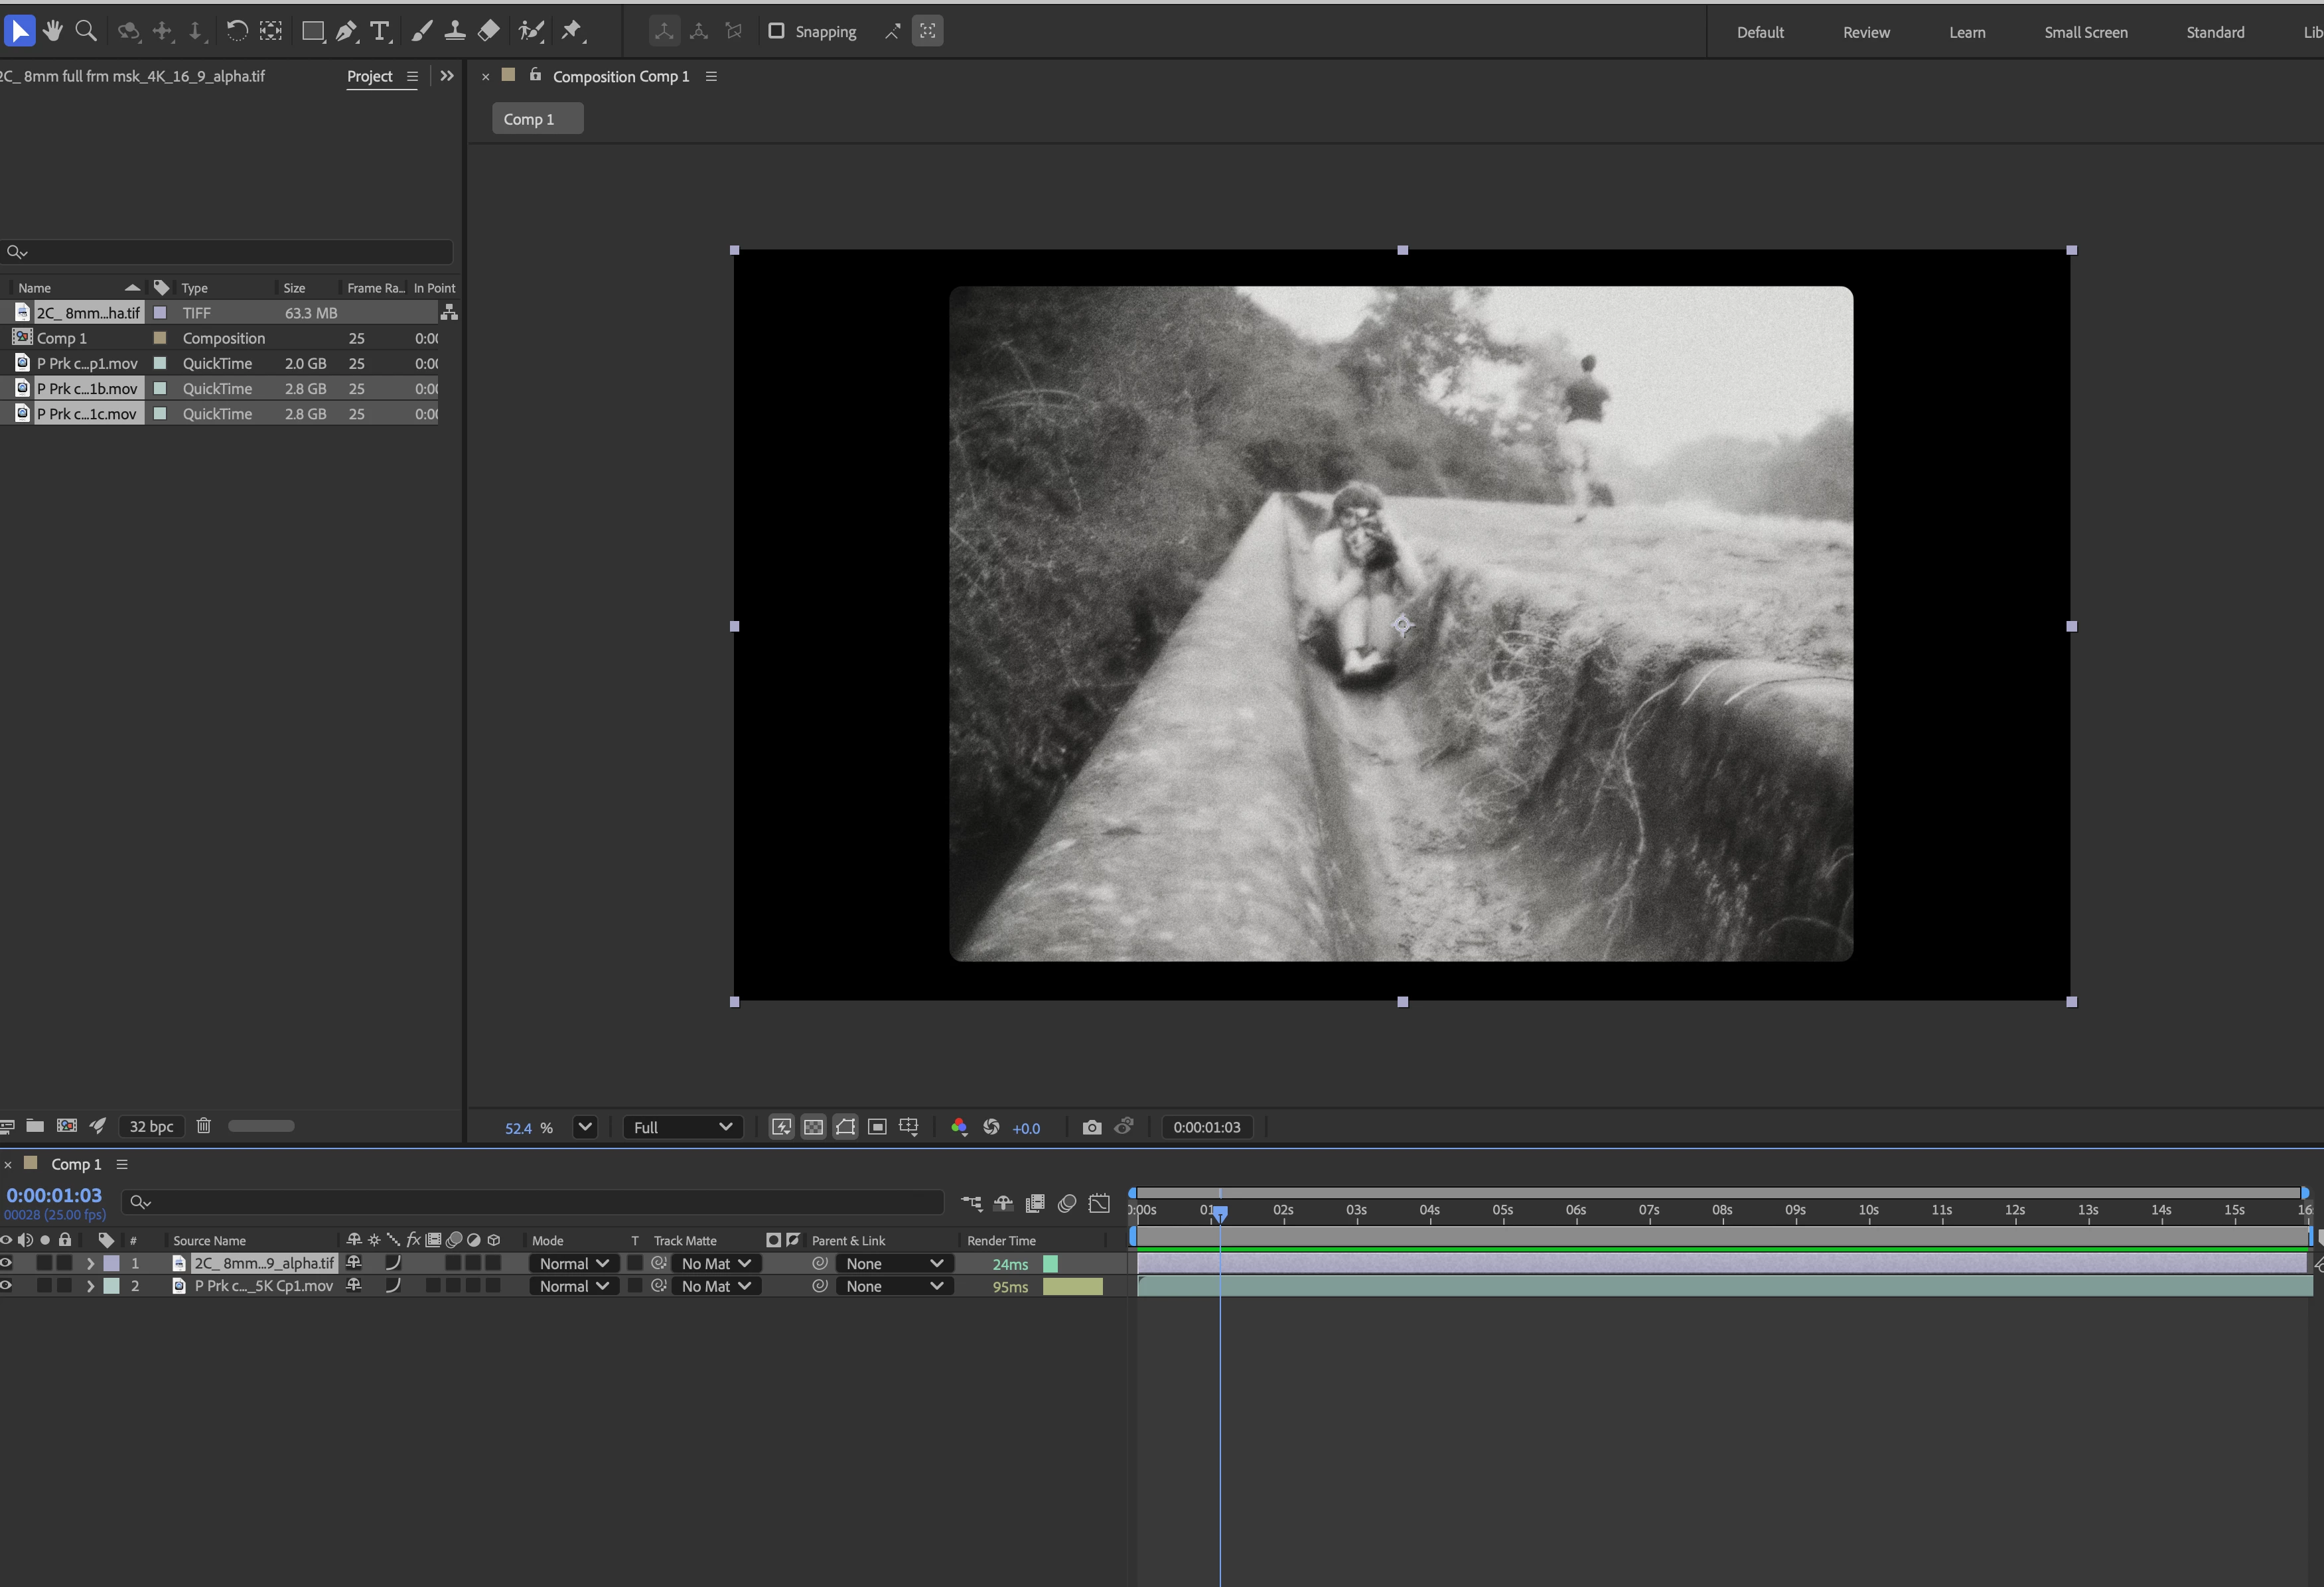Select the Clone Stamp tool
Image resolution: width=2324 pixels, height=1587 pixels.
(x=455, y=31)
